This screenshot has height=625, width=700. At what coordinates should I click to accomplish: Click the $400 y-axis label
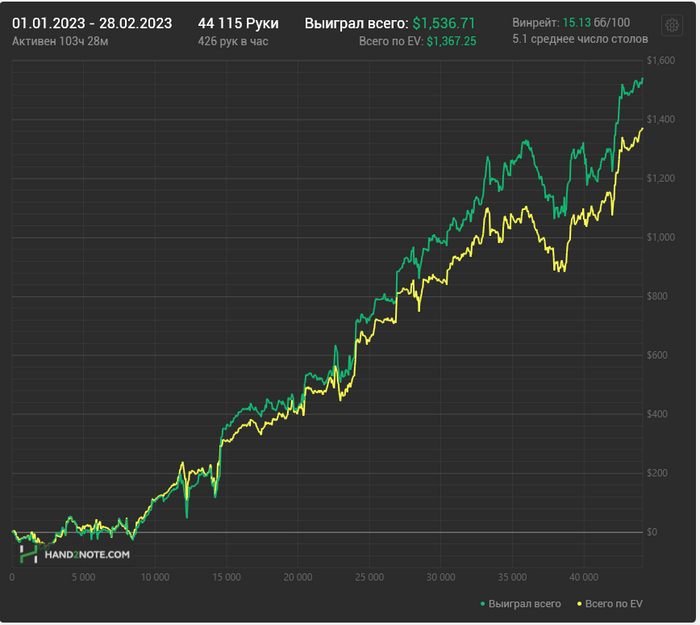657,414
